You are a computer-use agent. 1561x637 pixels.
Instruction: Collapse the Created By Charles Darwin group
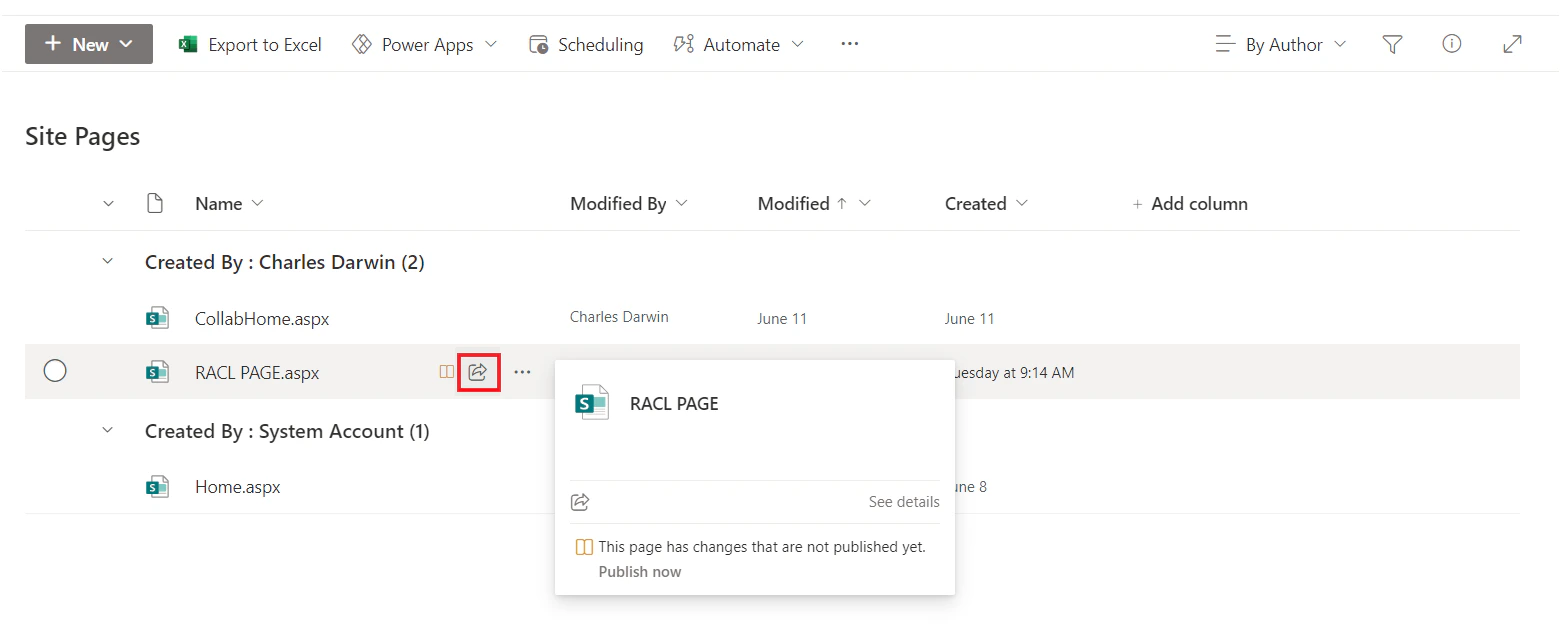(x=108, y=261)
